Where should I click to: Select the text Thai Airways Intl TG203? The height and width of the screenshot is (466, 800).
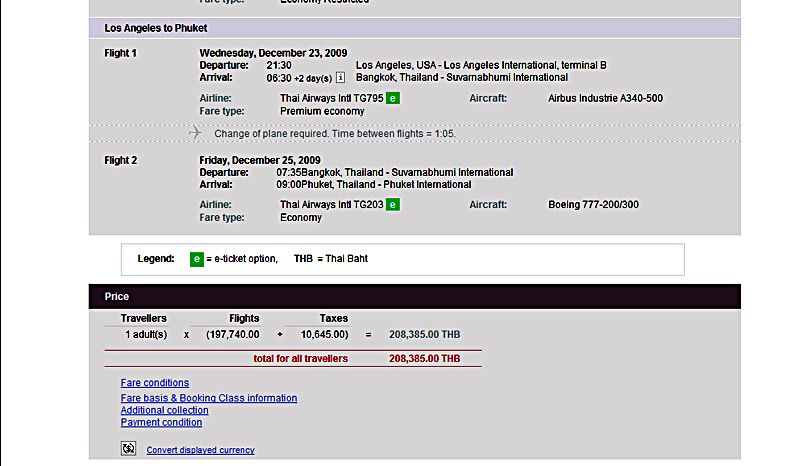(x=332, y=205)
